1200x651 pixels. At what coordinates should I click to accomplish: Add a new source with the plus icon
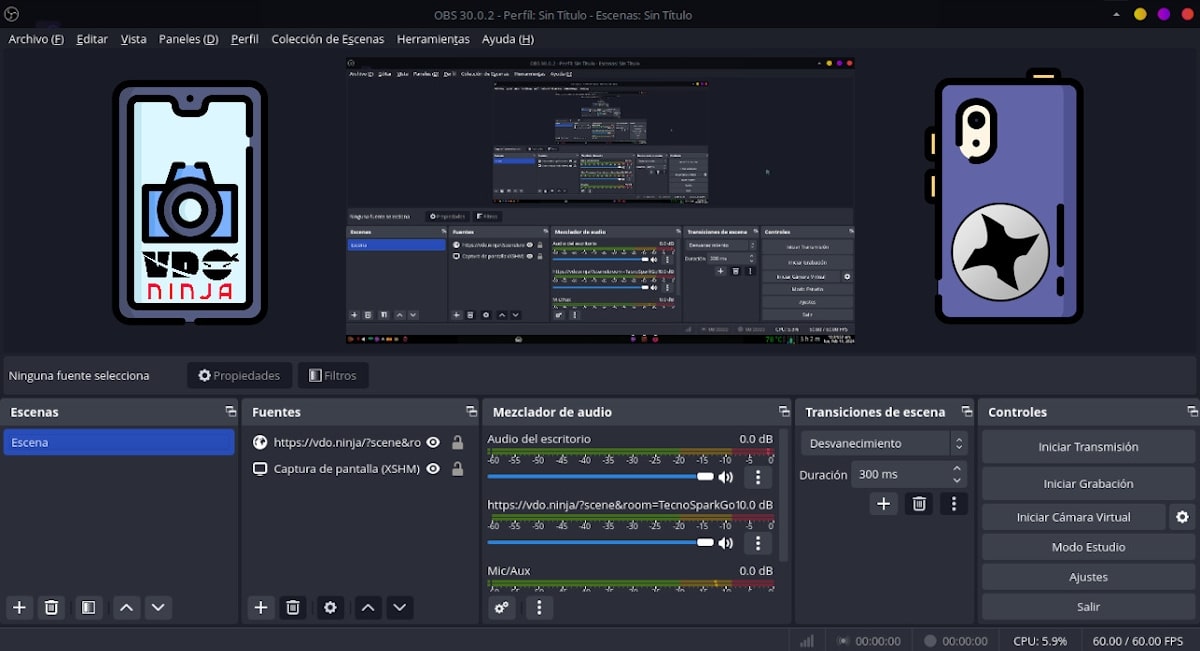[x=261, y=607]
